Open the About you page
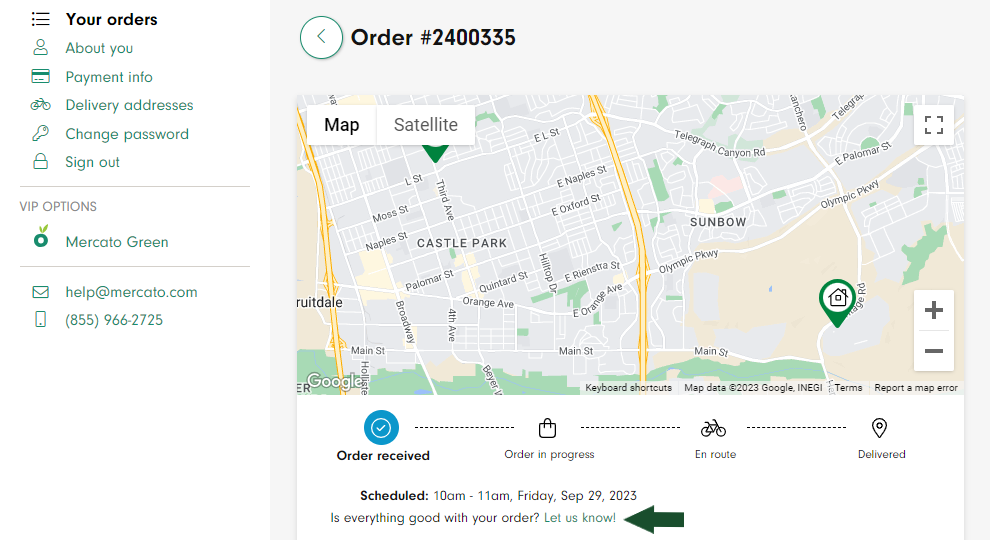Screen dimensions: 990x540 [x=99, y=48]
